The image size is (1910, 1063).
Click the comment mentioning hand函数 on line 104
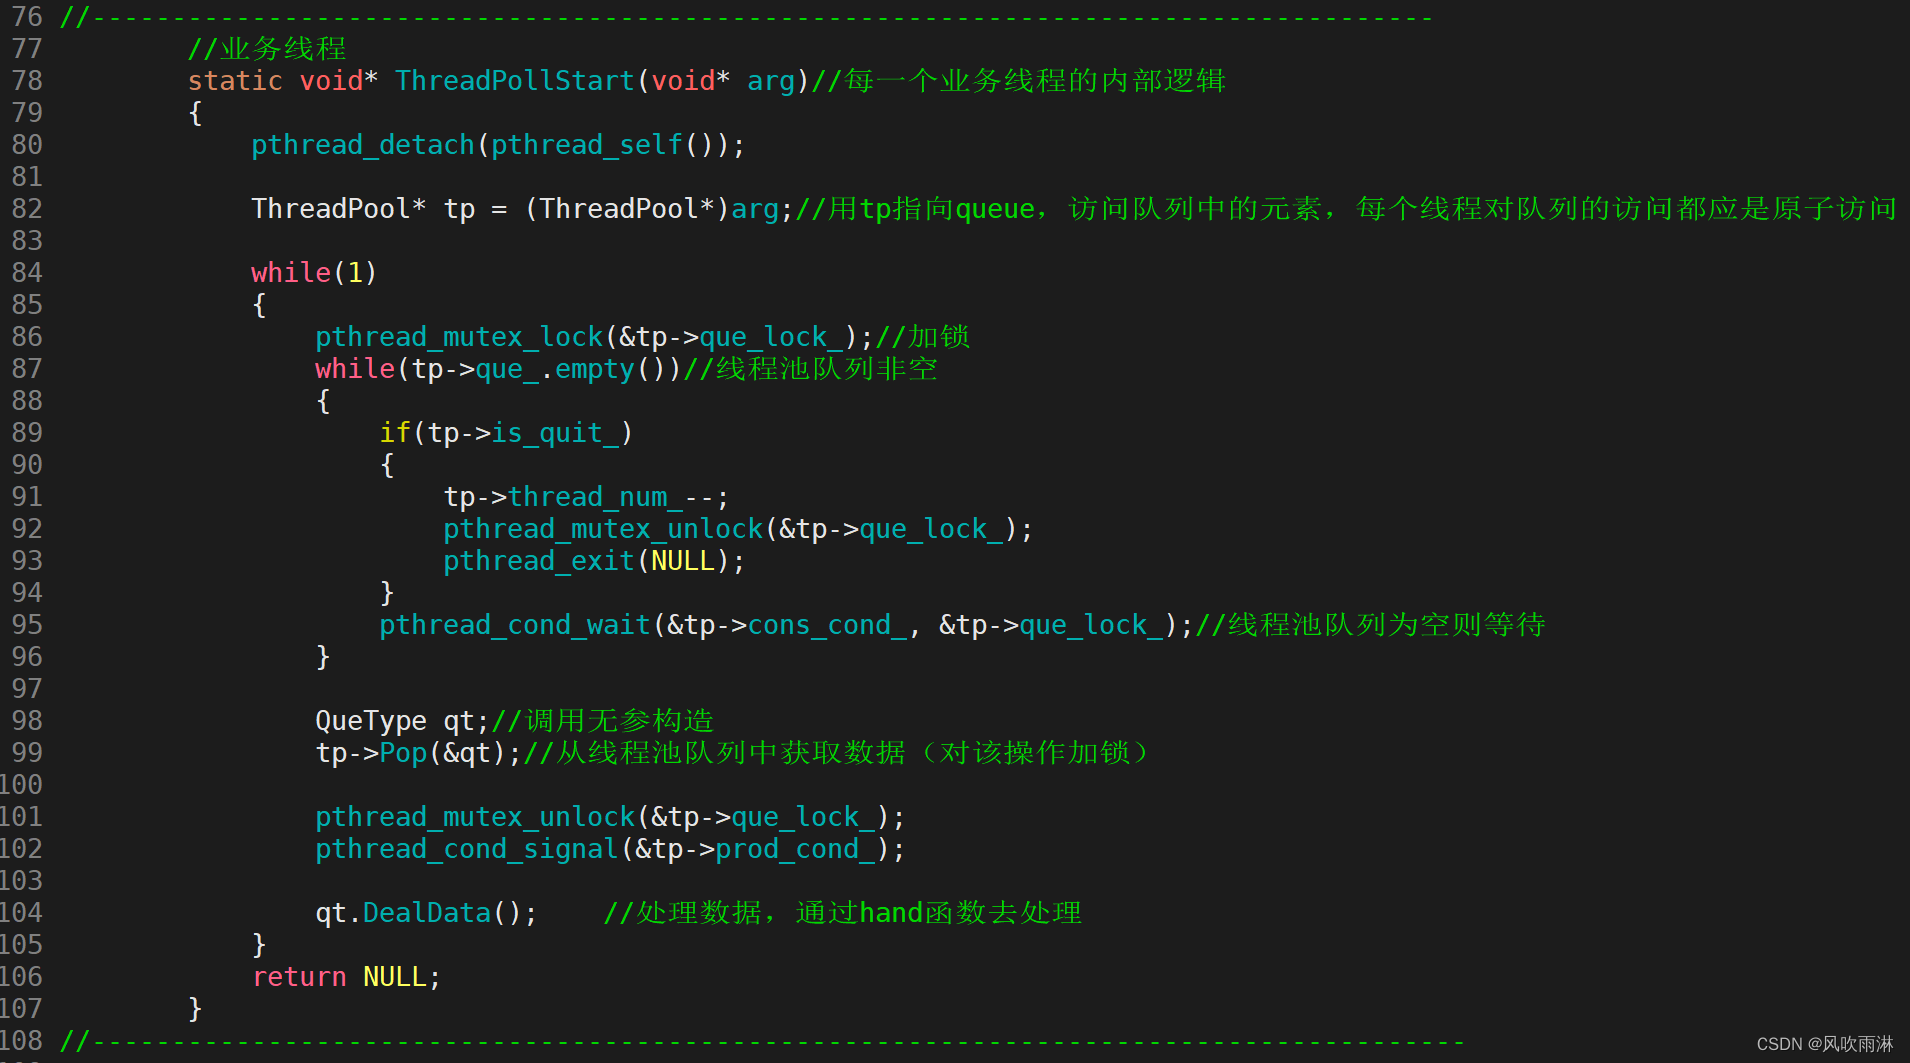[x=843, y=913]
